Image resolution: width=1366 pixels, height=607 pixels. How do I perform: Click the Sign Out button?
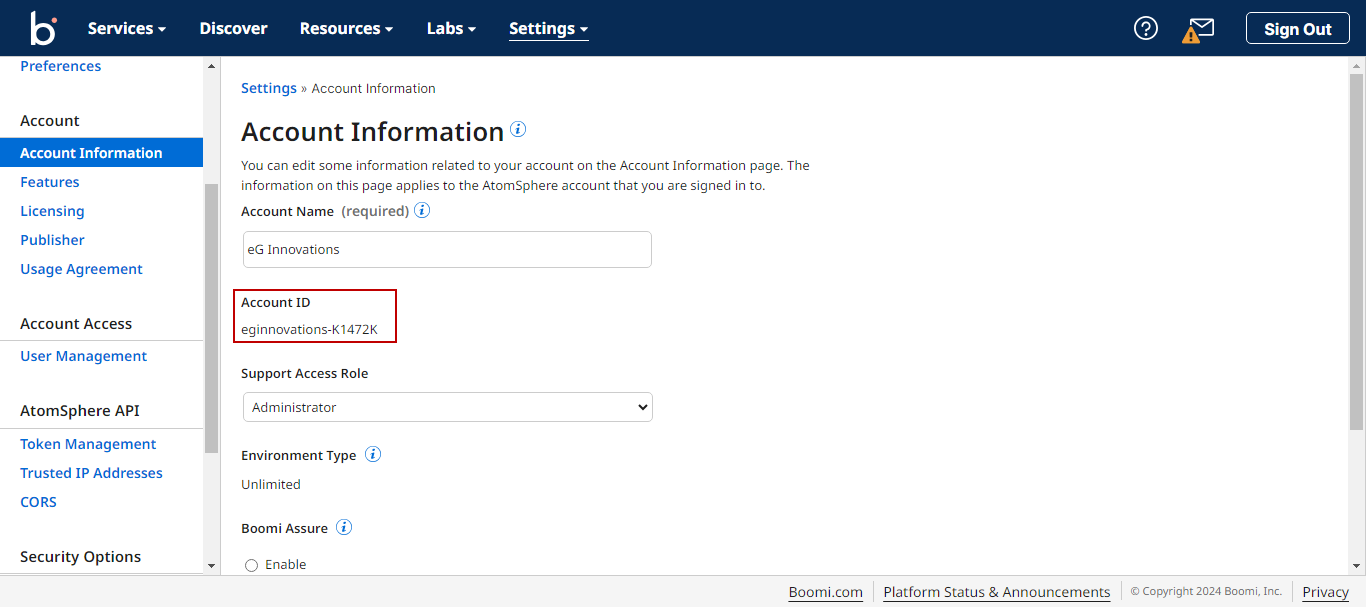1297,28
